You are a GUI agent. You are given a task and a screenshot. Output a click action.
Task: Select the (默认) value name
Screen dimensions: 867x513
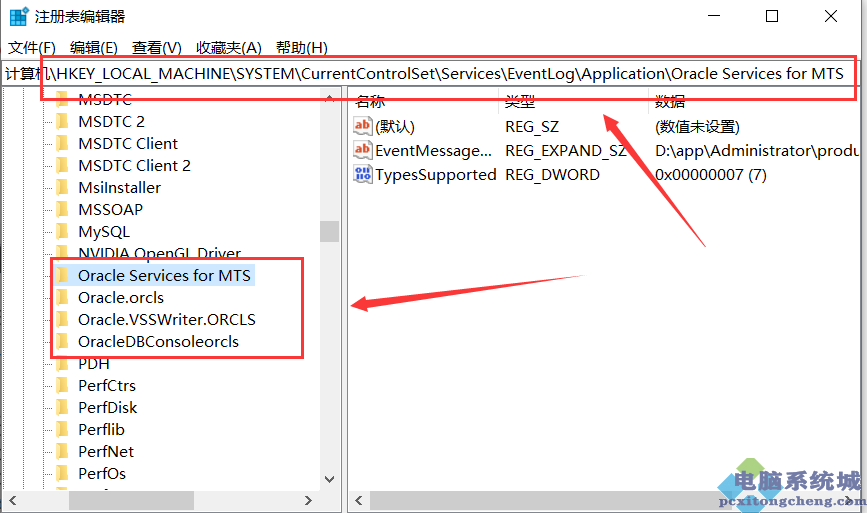[x=395, y=127]
